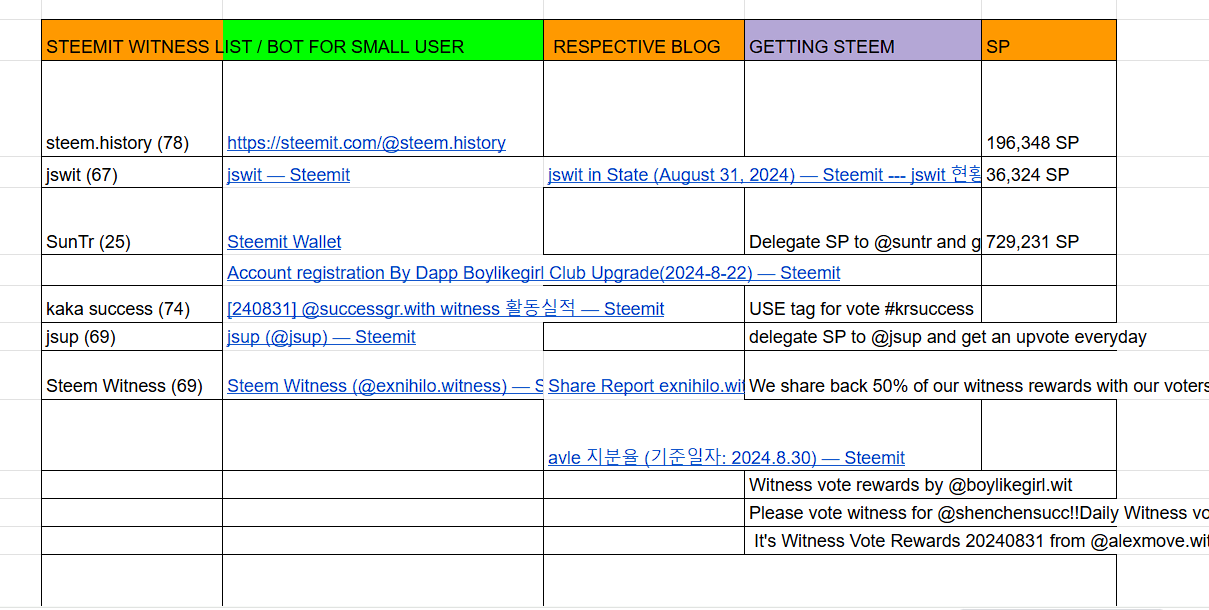This screenshot has width=1209, height=610.
Task: Select the 'Steem Witness (69)' cell
Action: tap(132, 375)
